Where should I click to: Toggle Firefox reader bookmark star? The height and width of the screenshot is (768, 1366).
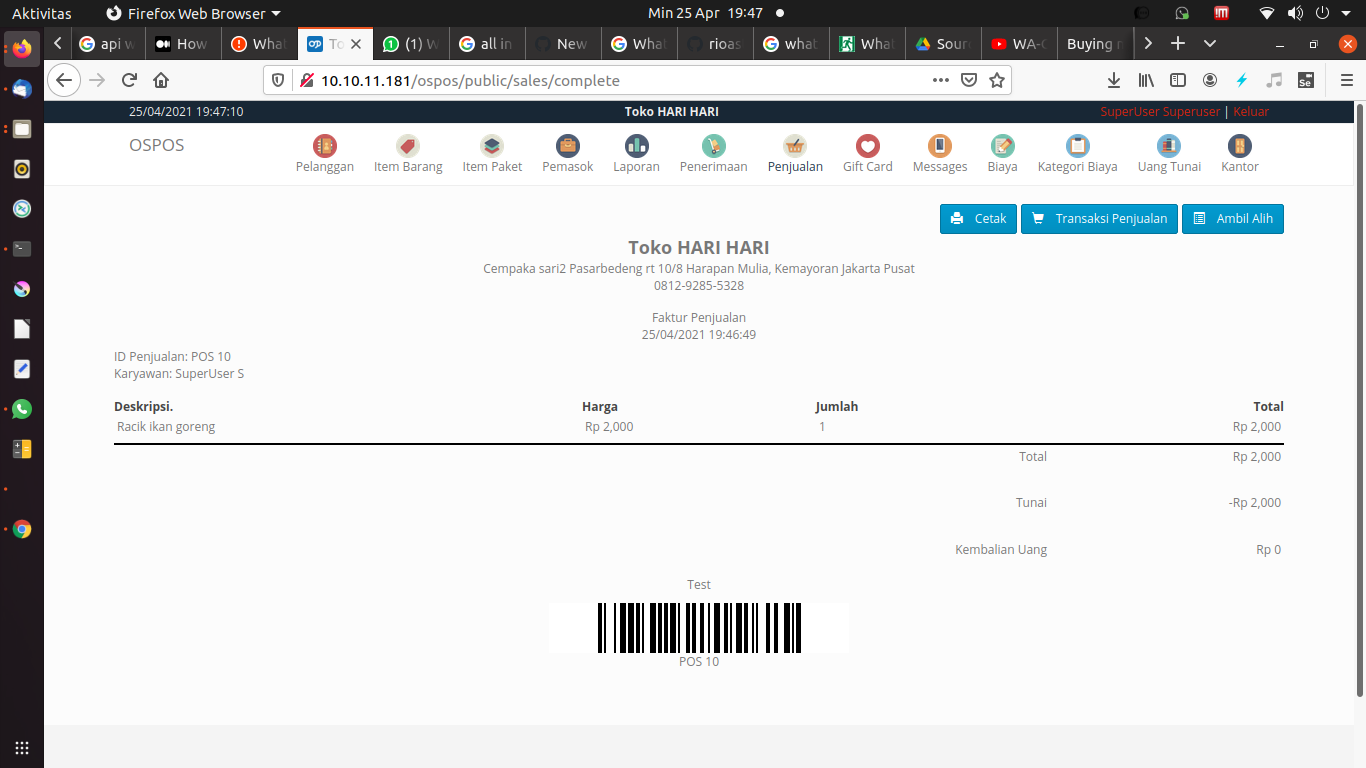pos(997,80)
